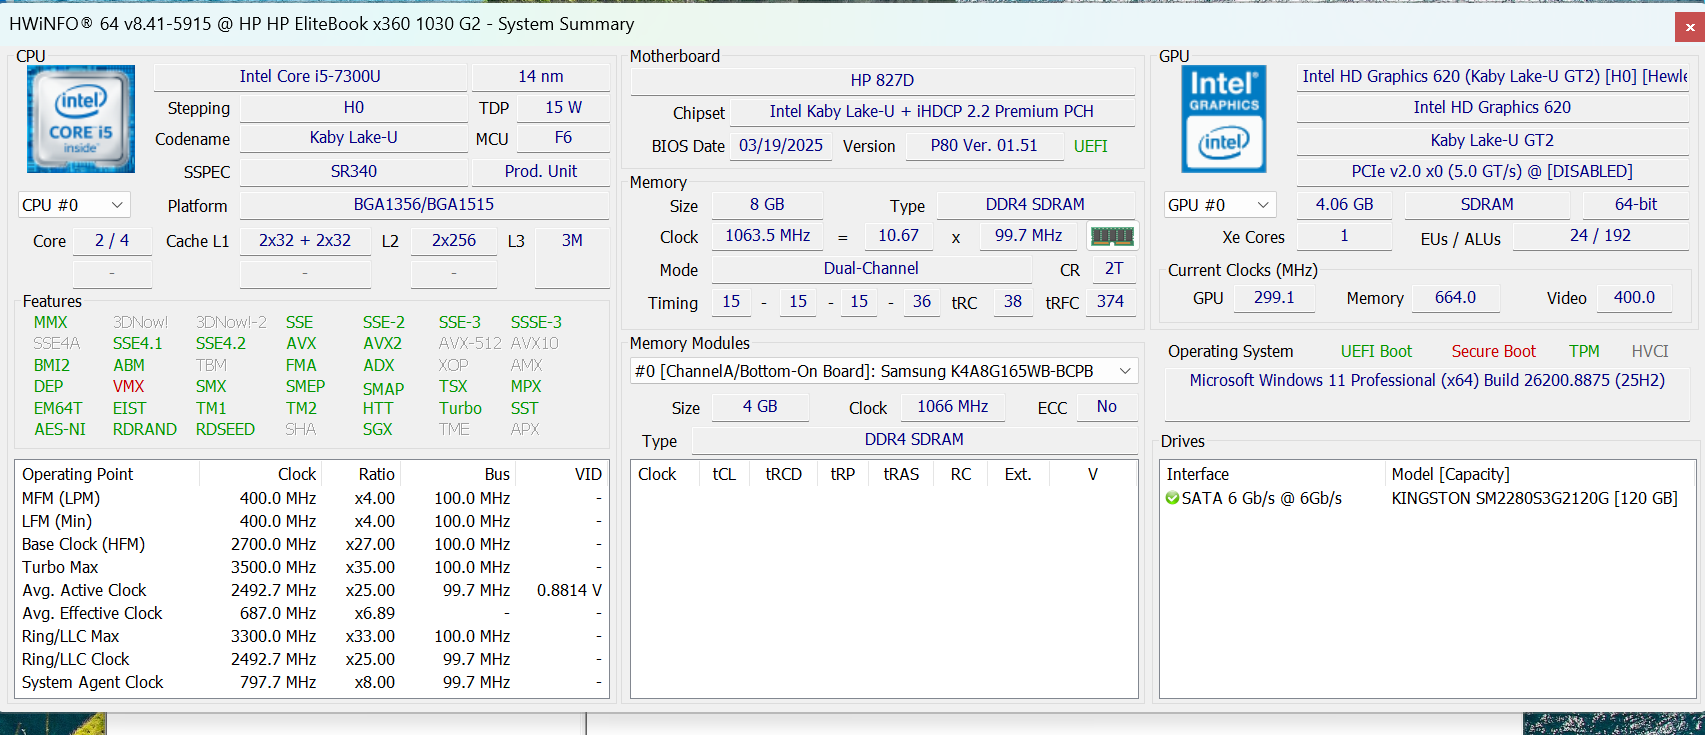1705x735 pixels.
Task: Click the Core count value 2 / 4
Action: click(x=112, y=241)
